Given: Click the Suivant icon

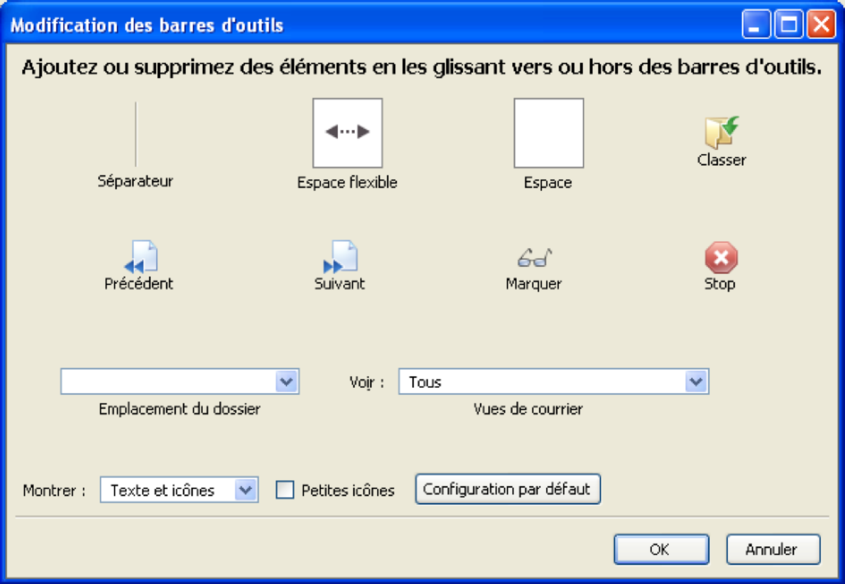Looking at the screenshot, I should [340, 257].
